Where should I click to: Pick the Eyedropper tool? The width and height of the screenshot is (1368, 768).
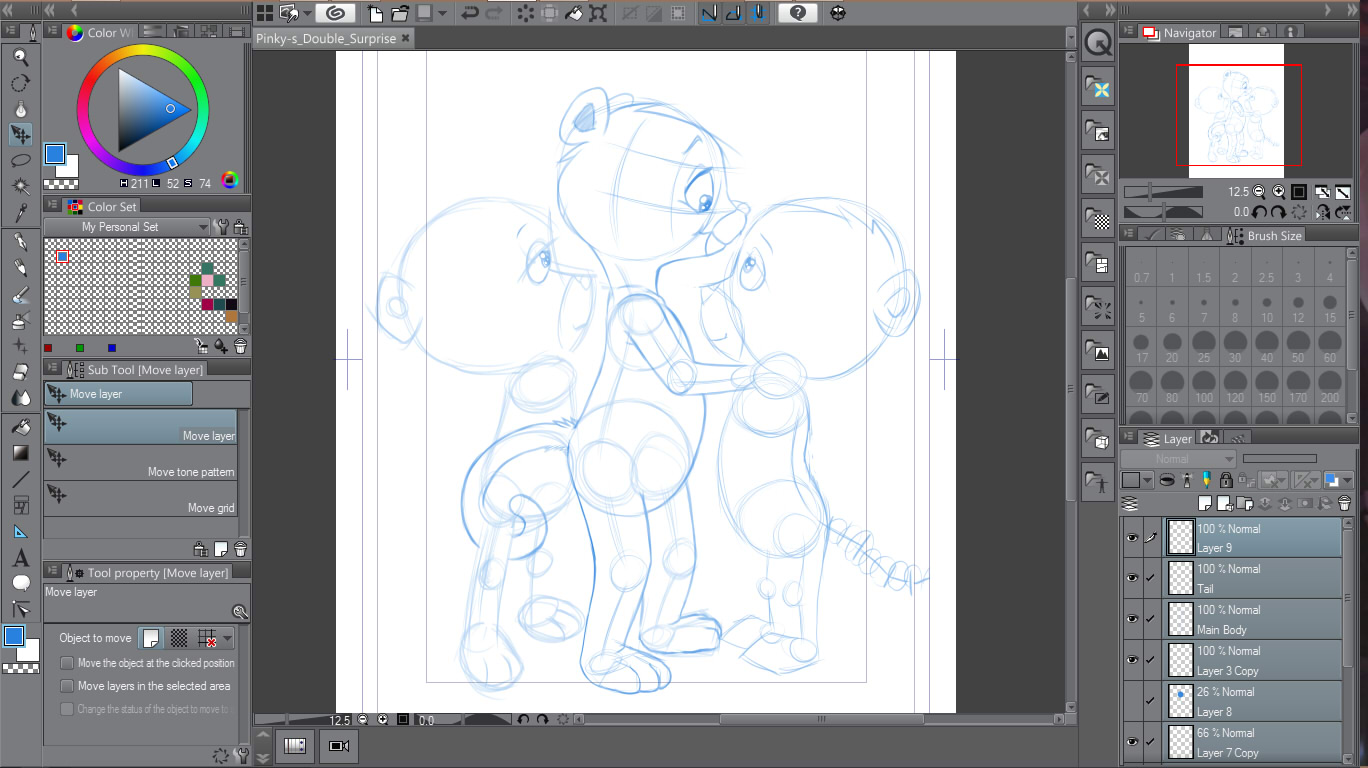20,212
